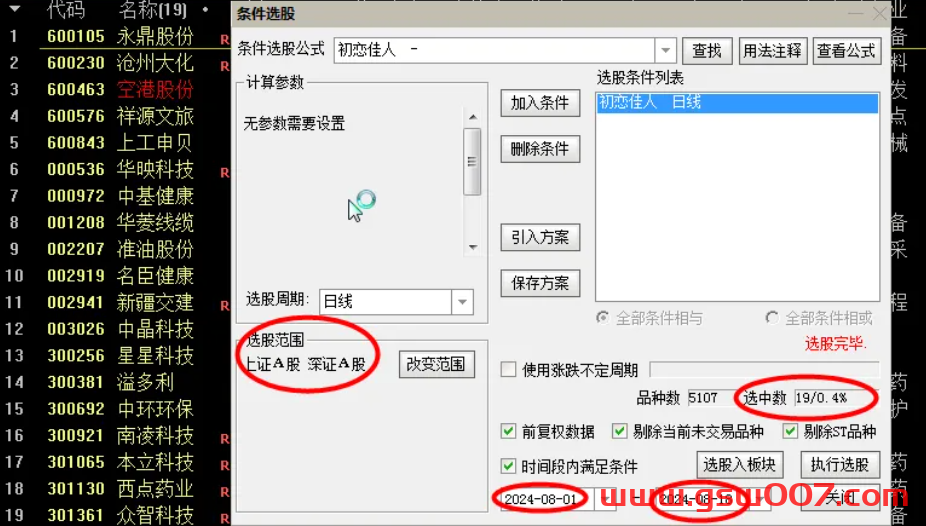The height and width of the screenshot is (526, 926).
Task: Toggle the 前复权数据 checkbox
Action: pos(508,432)
